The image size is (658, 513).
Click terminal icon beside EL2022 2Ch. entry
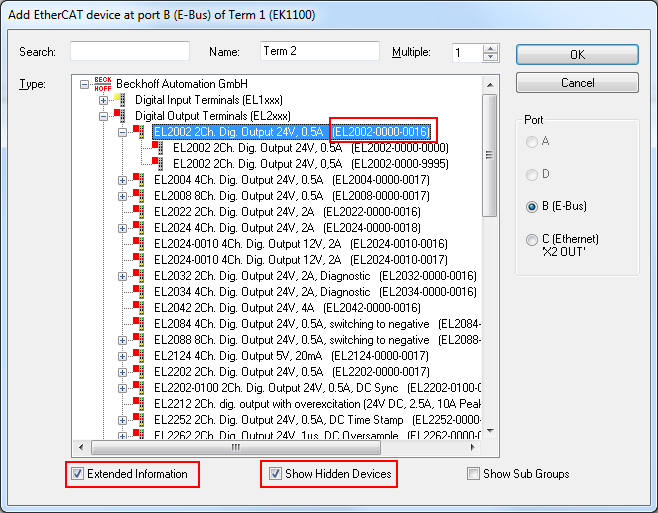click(139, 212)
